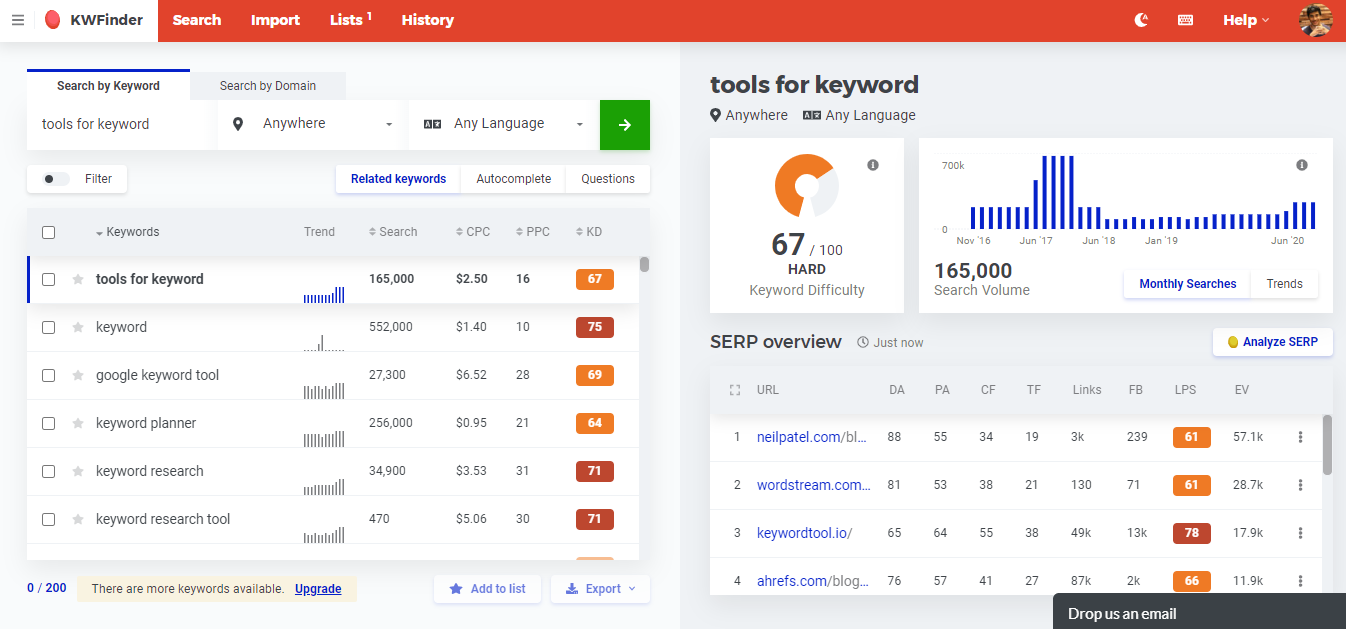Switch to Search by Domain tab
The image size is (1346, 629).
click(x=268, y=86)
